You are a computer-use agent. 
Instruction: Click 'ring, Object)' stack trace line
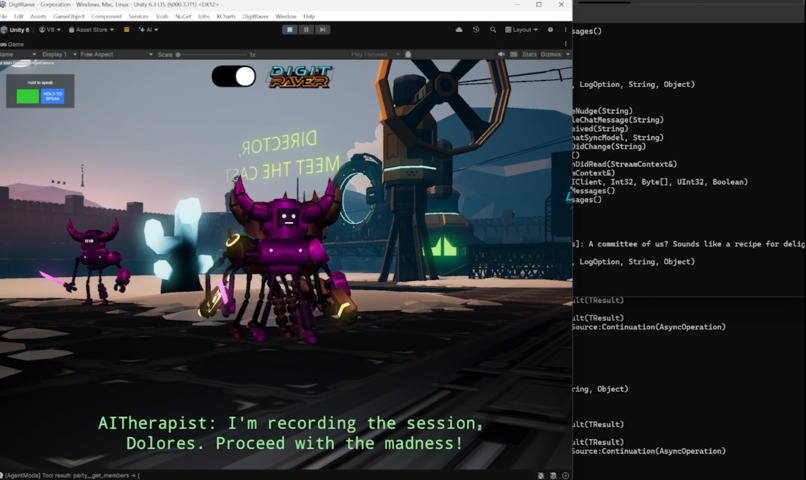tap(600, 389)
